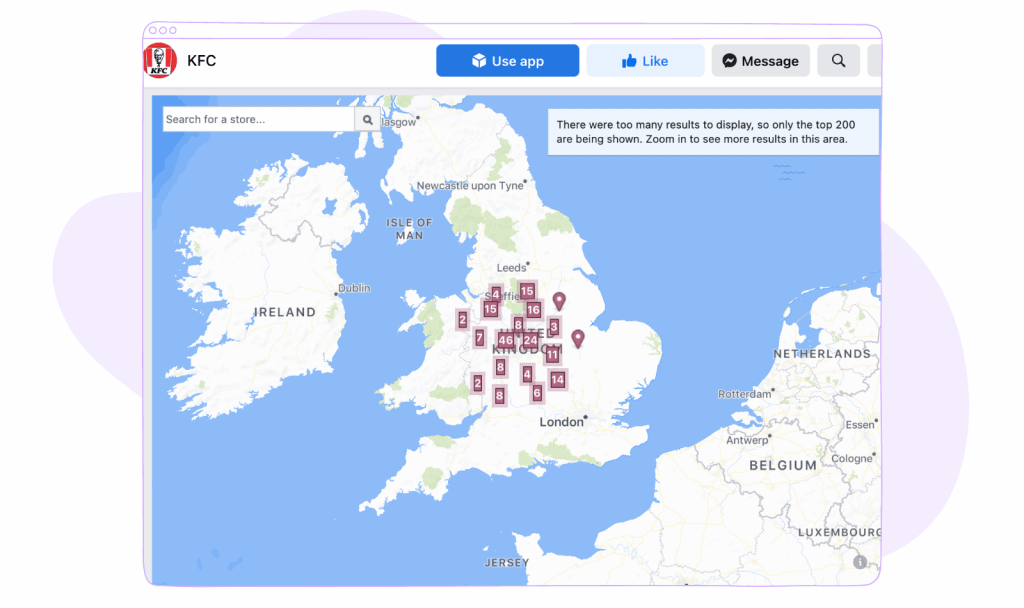This screenshot has height=608, width=1024.
Task: Click the Dublin label on the map
Action: click(354, 288)
